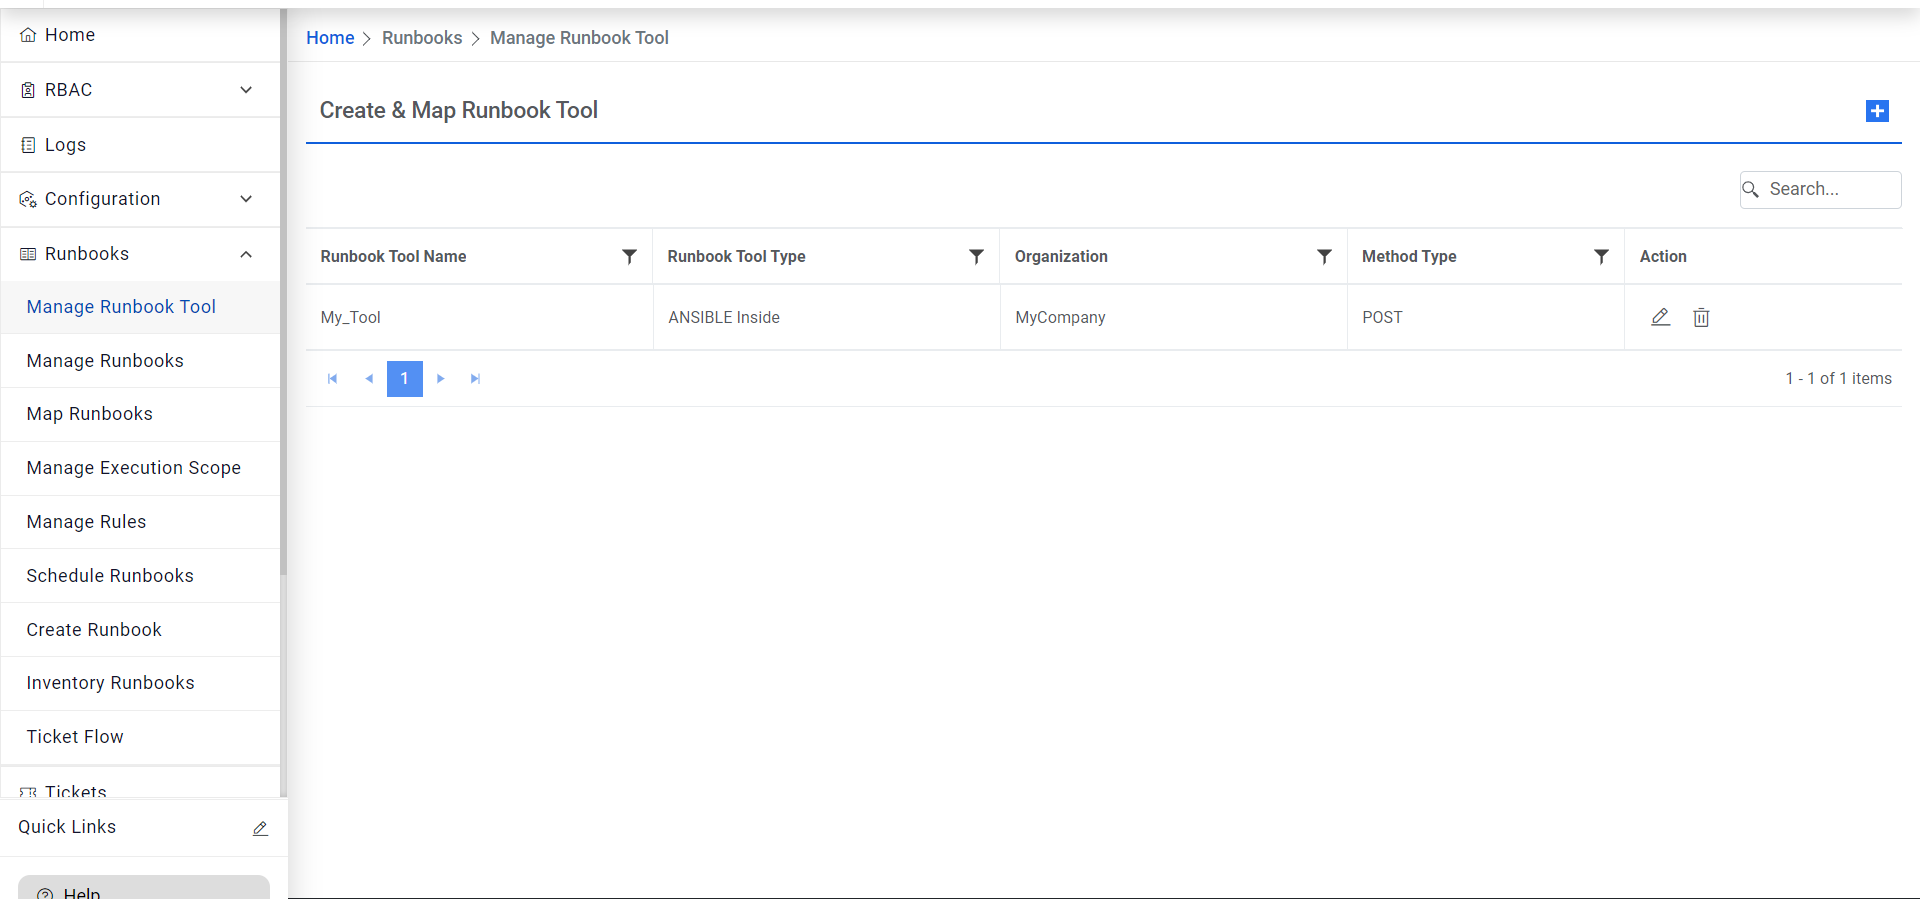Edit the My_Tool row with pencil icon
1920x899 pixels.
(x=1660, y=317)
